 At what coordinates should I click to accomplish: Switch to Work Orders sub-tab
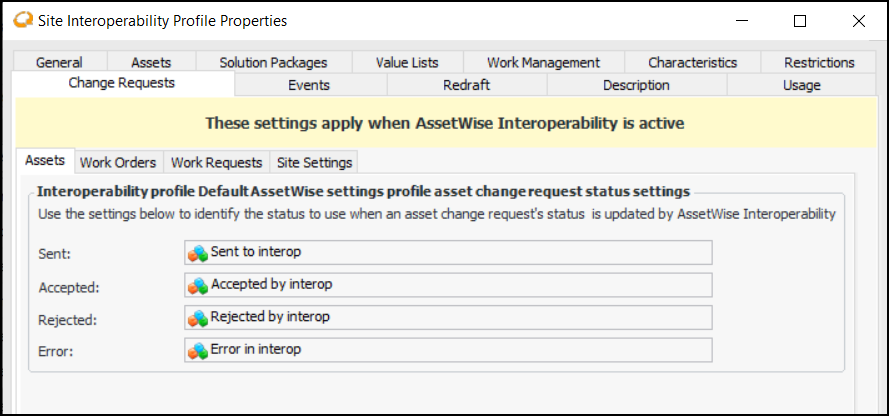(118, 162)
